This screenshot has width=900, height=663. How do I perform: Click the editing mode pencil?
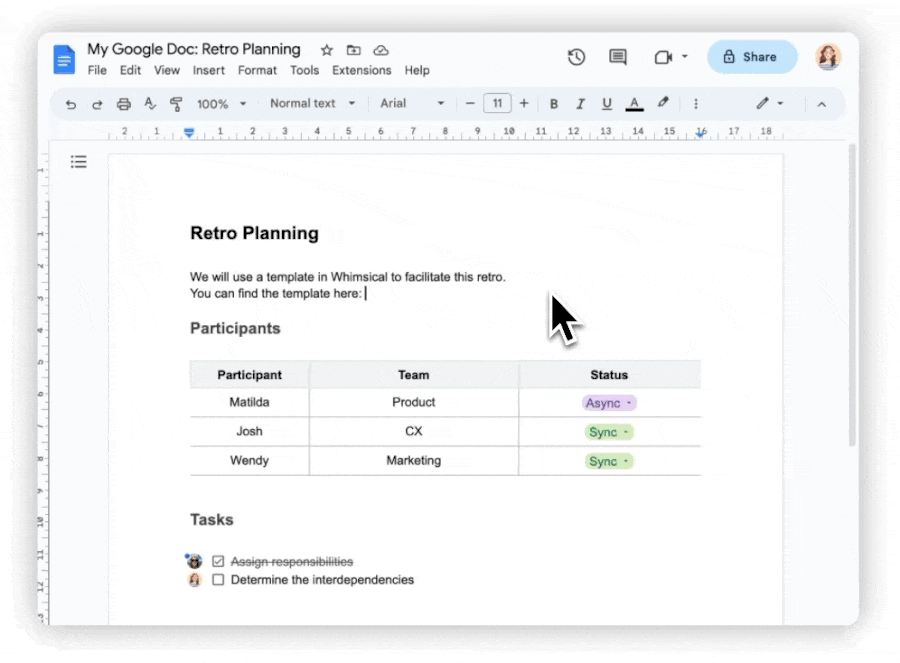tap(762, 103)
